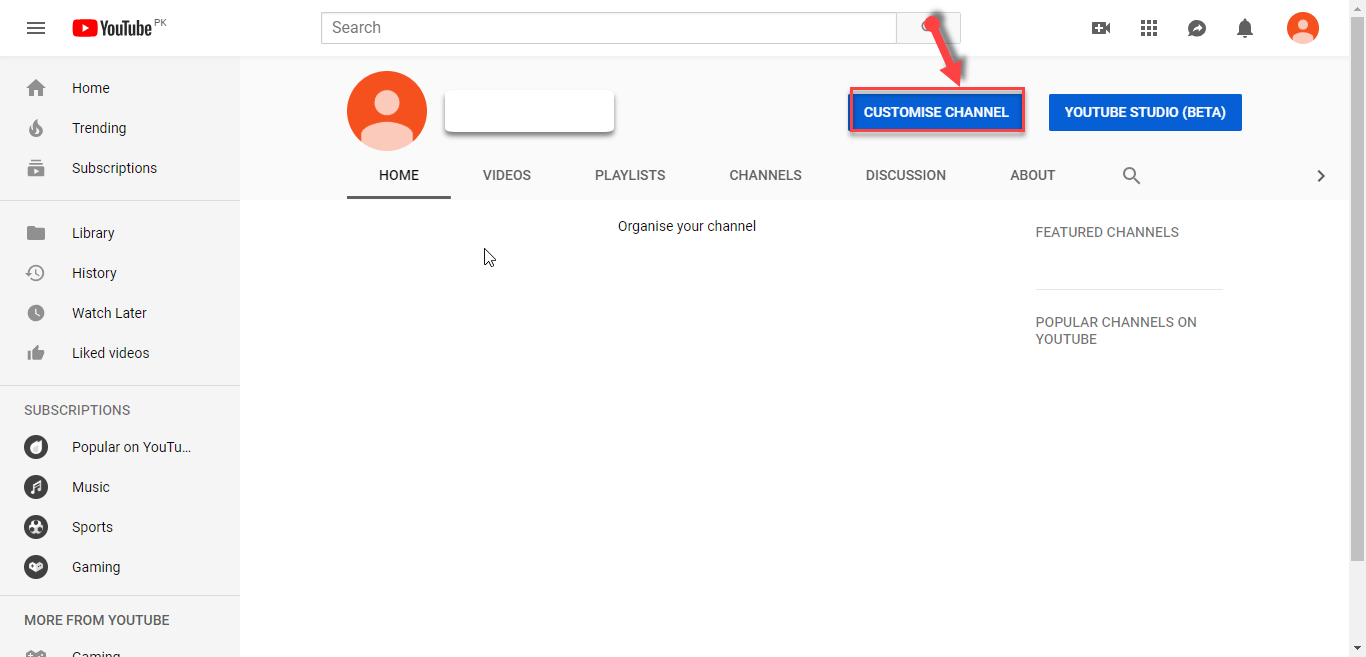This screenshot has width=1366, height=657.
Task: Open YouTube messages icon
Action: click(1196, 28)
